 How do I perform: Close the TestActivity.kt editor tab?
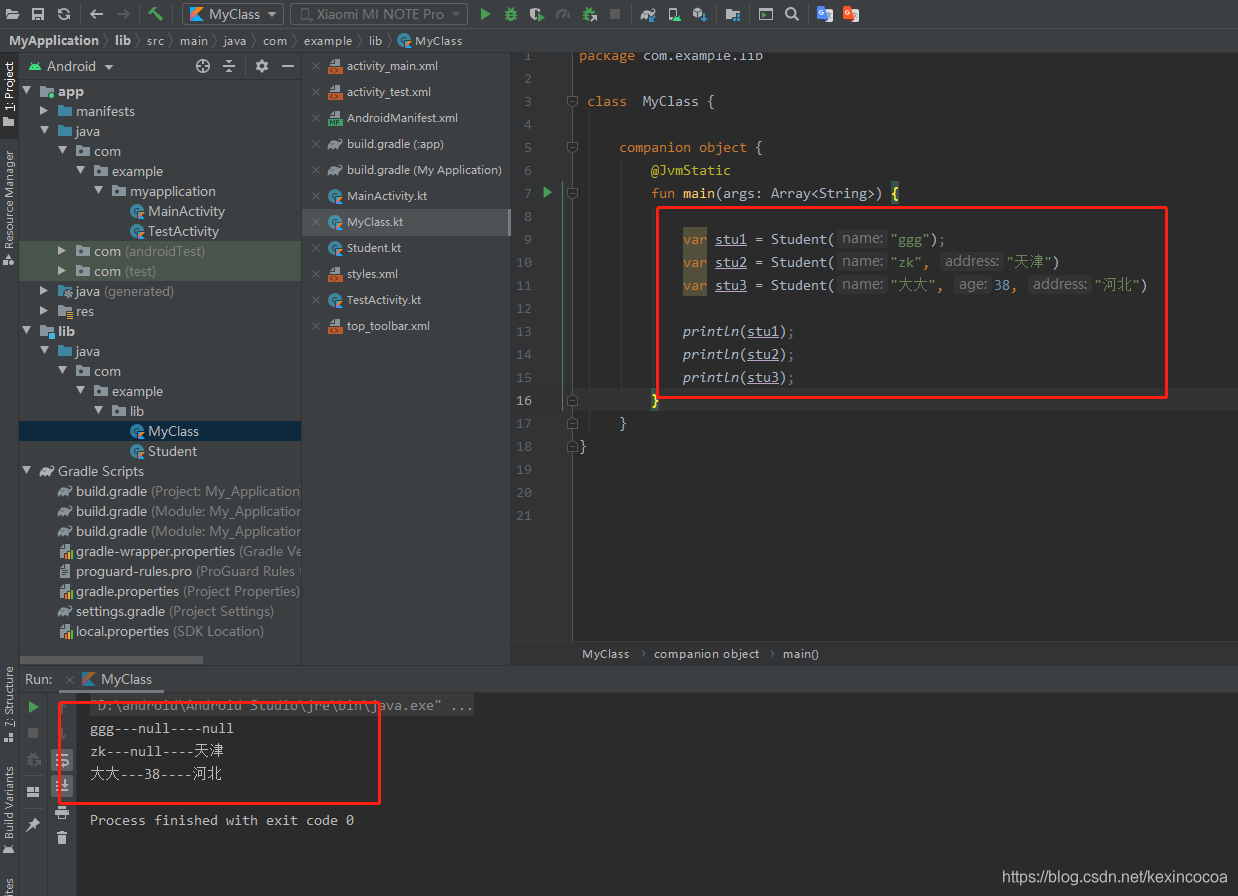[x=316, y=300]
